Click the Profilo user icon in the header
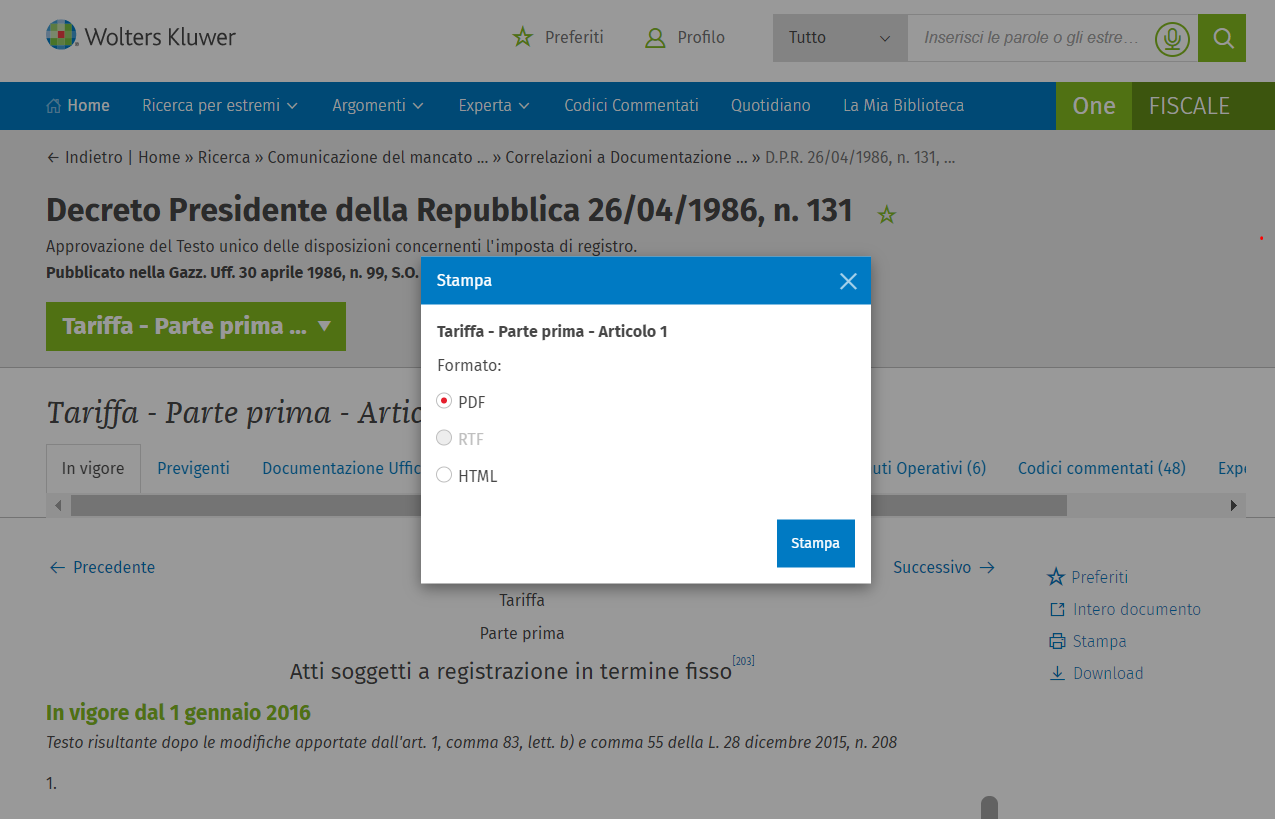 [x=655, y=38]
